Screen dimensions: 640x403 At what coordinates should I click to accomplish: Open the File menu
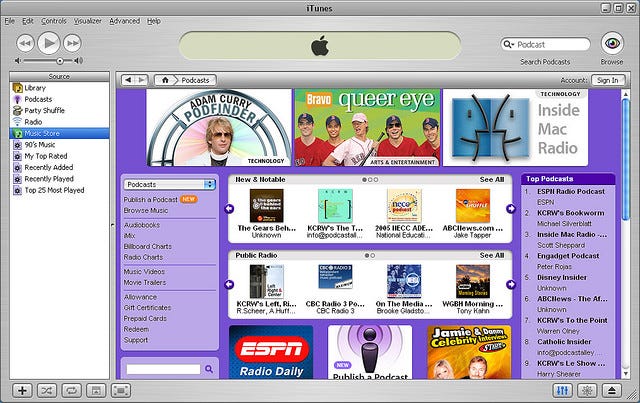(10, 21)
